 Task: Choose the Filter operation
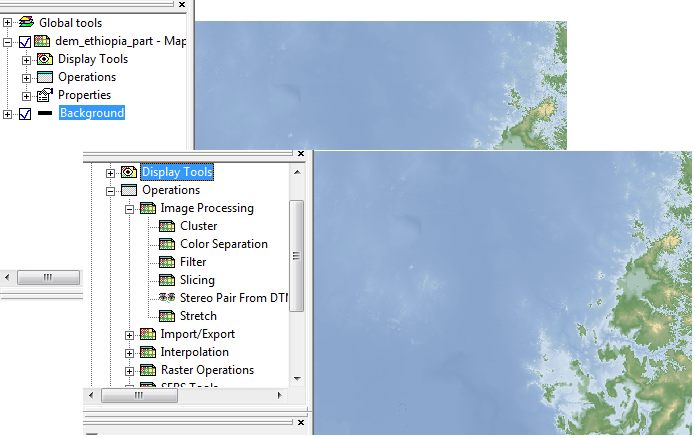[193, 262]
